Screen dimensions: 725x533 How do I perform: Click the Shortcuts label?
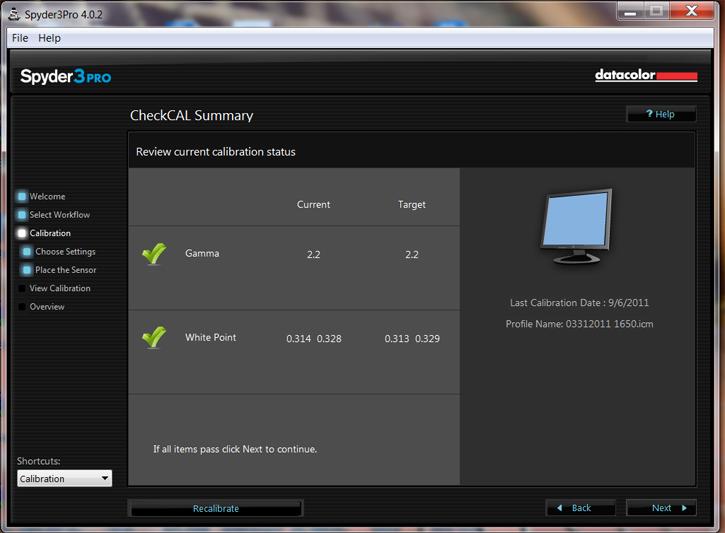click(x=39, y=461)
